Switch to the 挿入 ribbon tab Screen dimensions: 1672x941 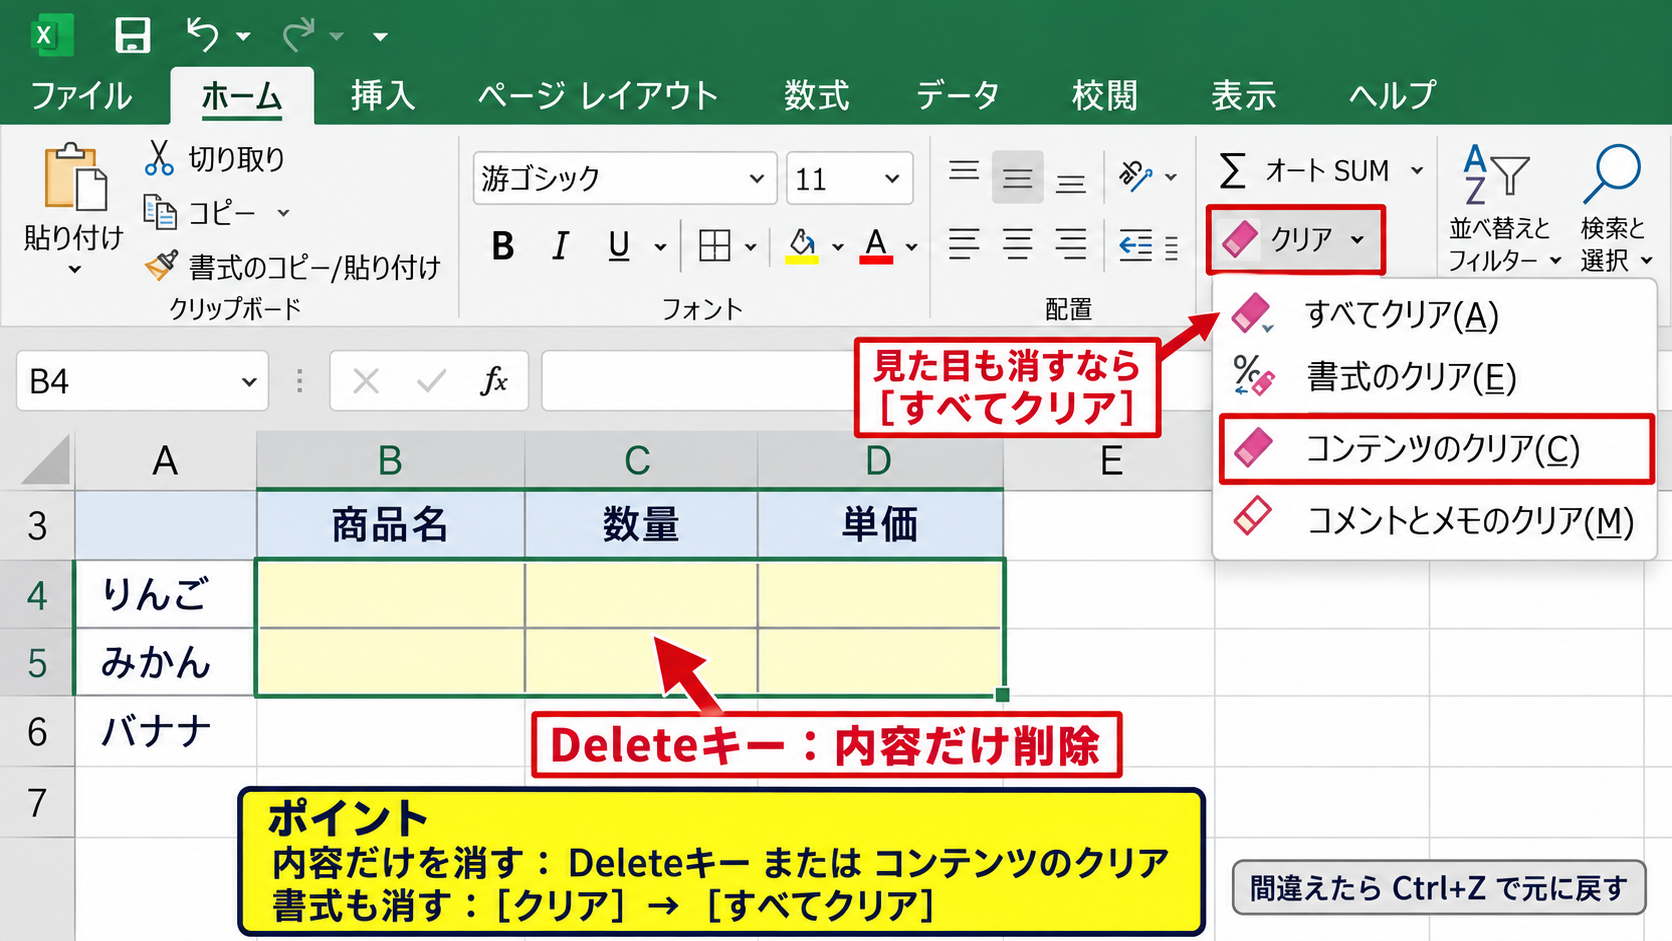pos(383,96)
